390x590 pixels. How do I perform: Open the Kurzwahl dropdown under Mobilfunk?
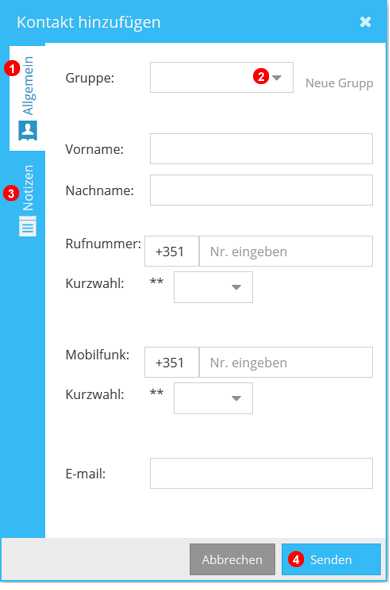(x=213, y=398)
